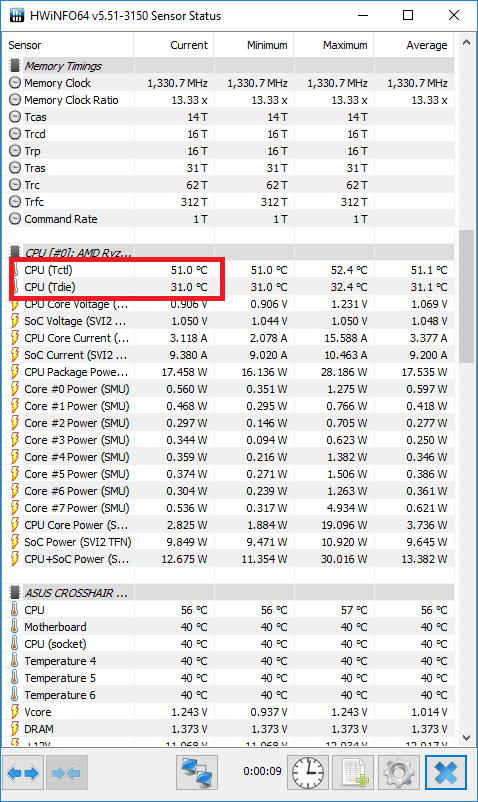Screen dimensions: 478x802
Task: Click the Memory Timings chip icon
Action: tap(15, 65)
